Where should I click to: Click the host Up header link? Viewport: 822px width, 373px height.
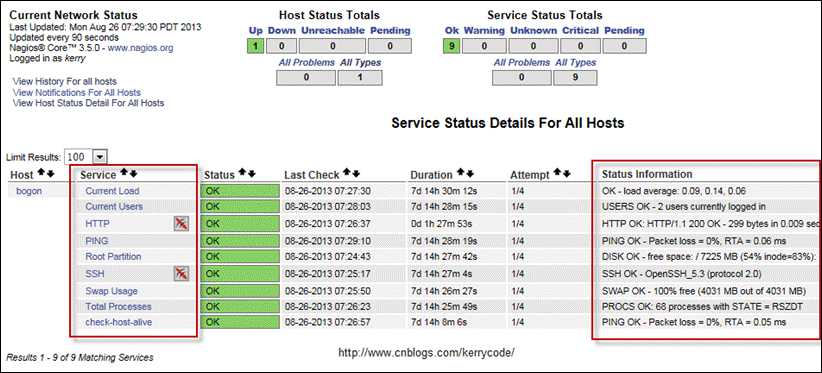pos(255,30)
